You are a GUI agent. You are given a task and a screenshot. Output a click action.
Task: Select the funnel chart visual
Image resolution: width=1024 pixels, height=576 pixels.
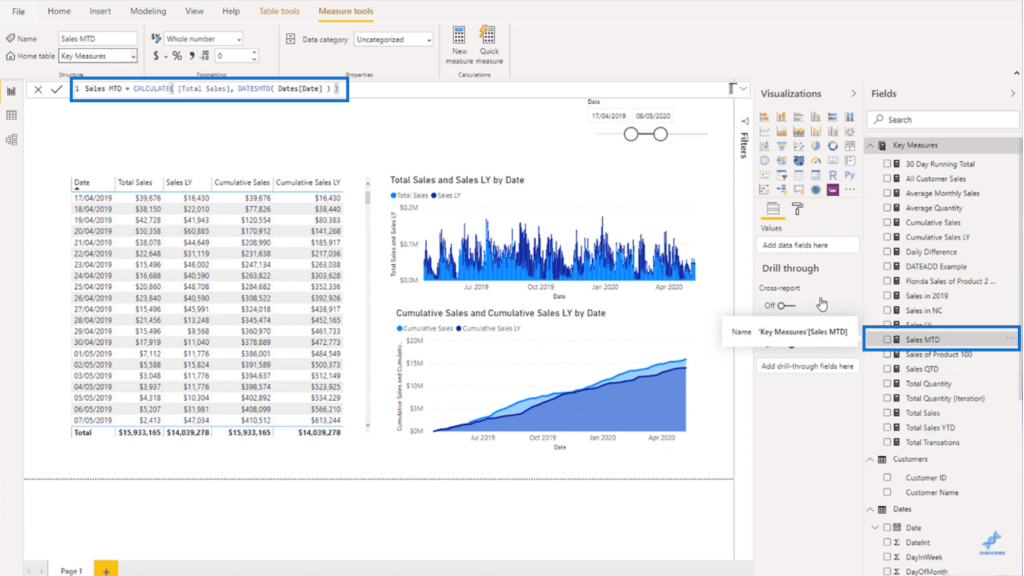tap(782, 146)
